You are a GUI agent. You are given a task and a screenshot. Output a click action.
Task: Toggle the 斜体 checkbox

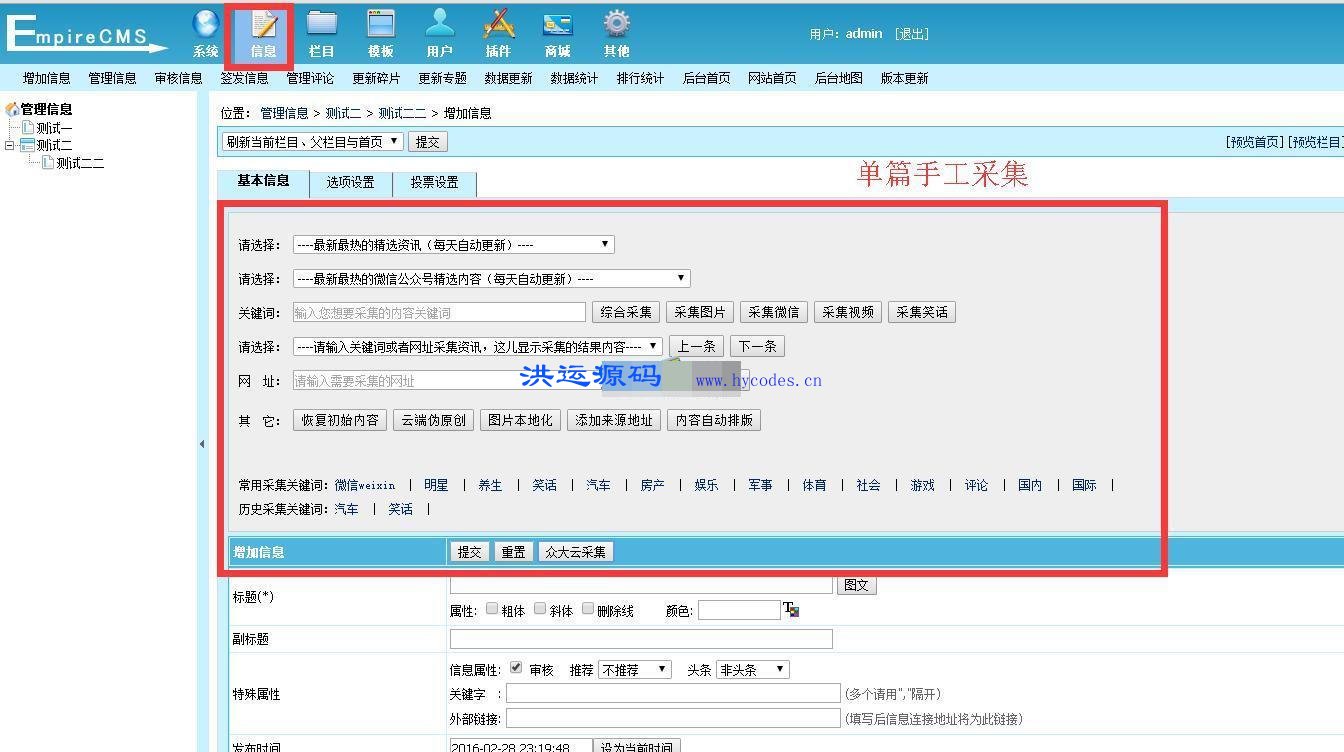(540, 609)
